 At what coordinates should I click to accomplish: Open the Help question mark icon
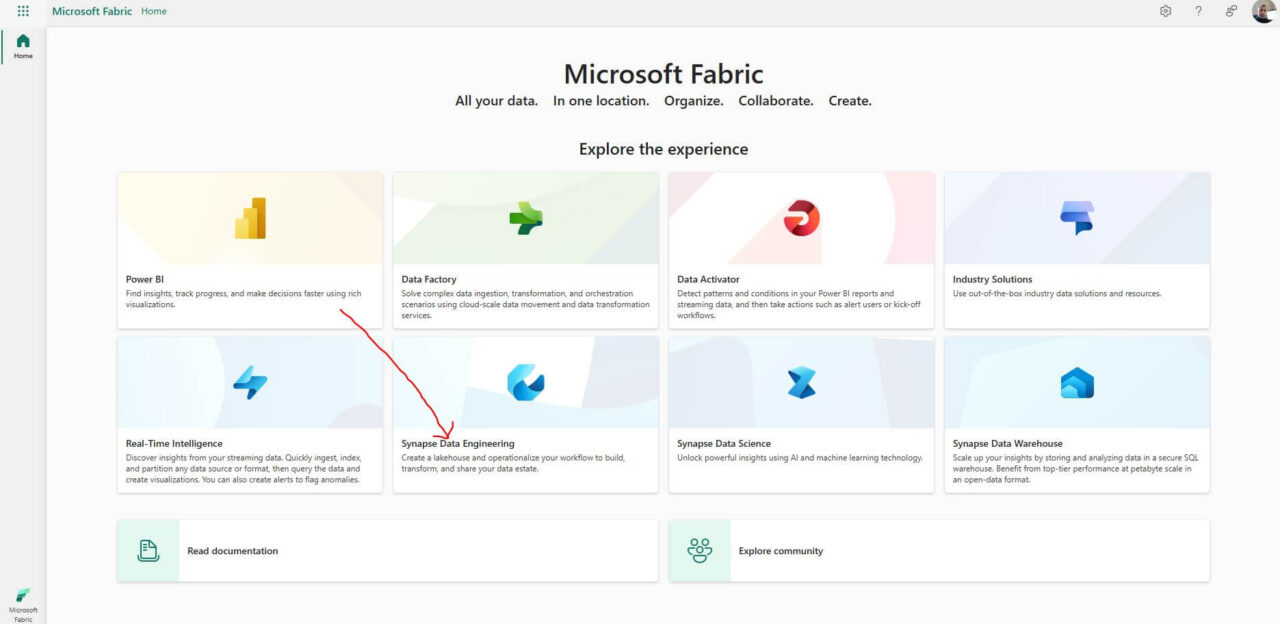(x=1198, y=11)
